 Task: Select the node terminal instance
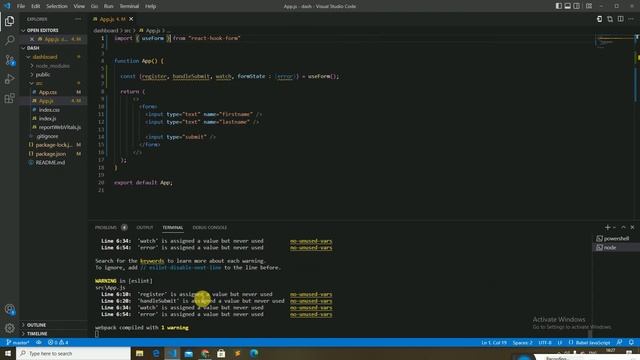pyautogui.click(x=616, y=248)
